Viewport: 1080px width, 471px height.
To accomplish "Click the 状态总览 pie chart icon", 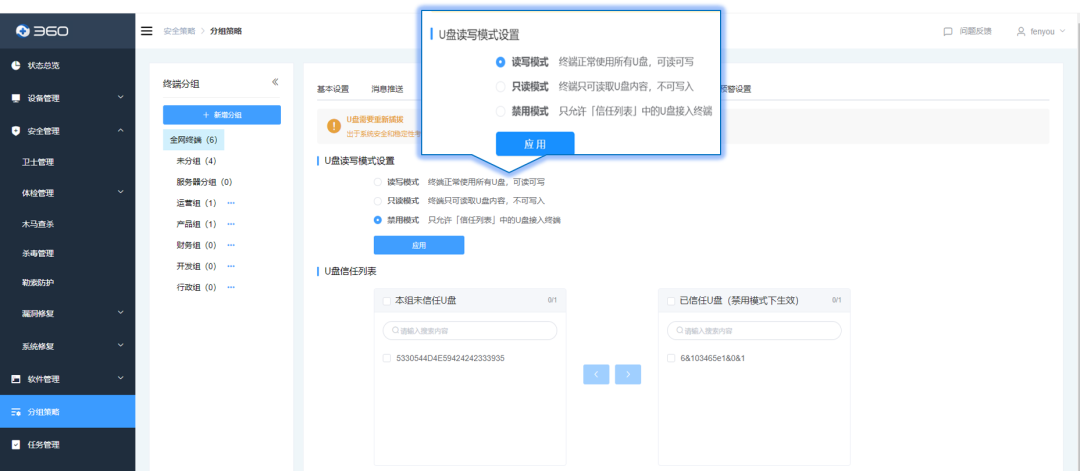I will [16, 65].
